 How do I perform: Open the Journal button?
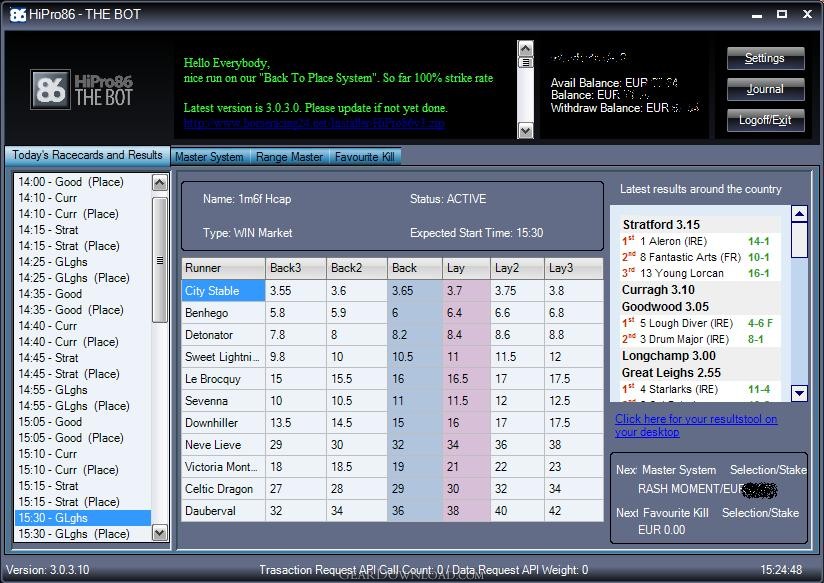[765, 89]
